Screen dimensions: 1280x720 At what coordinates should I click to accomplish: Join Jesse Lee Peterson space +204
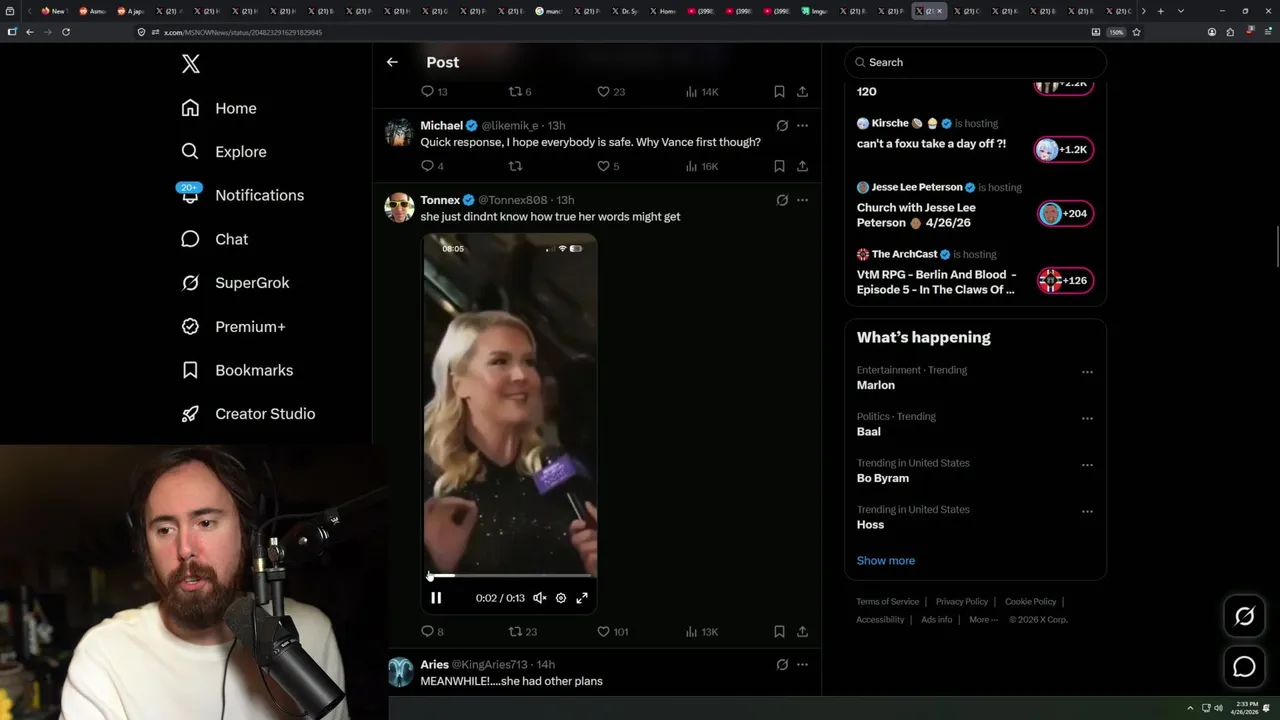1064,214
